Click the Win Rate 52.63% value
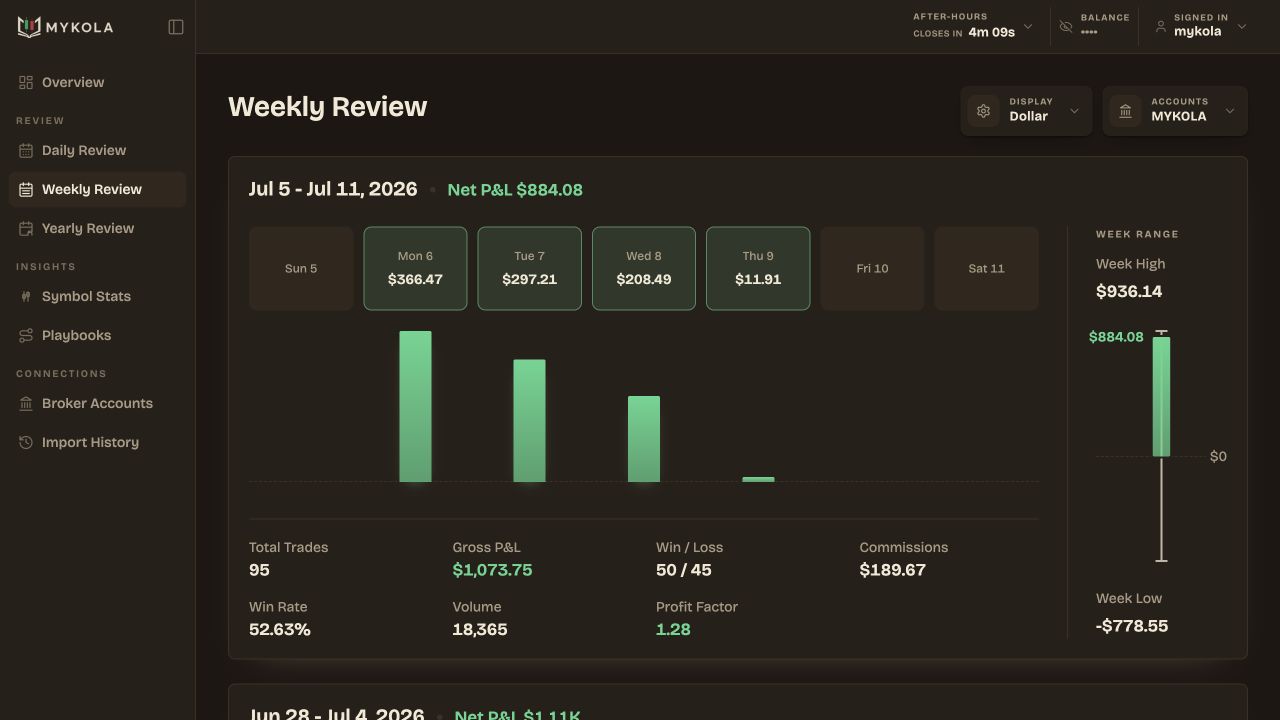The image size is (1280, 720). pos(280,630)
